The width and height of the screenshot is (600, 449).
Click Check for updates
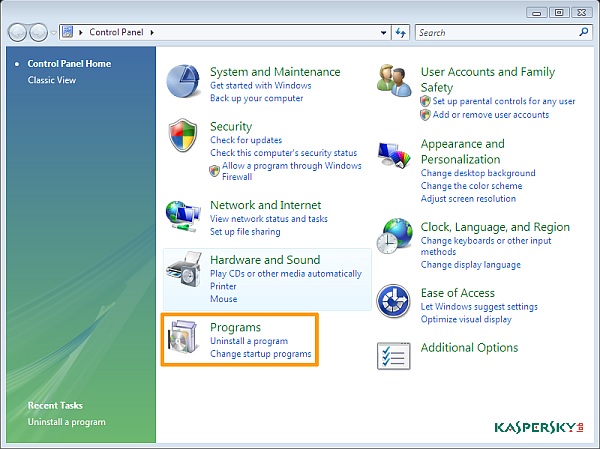coord(246,140)
